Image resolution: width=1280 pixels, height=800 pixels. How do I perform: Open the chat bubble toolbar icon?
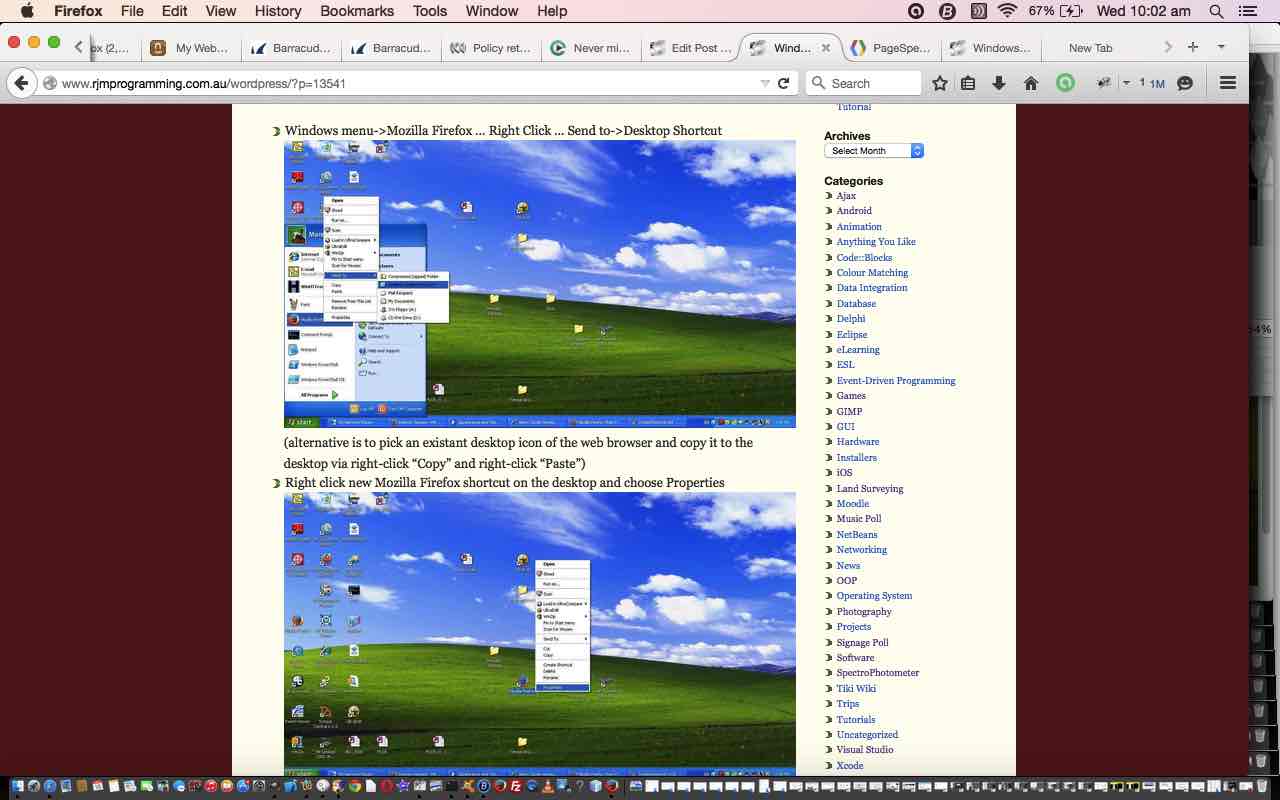coord(1185,83)
